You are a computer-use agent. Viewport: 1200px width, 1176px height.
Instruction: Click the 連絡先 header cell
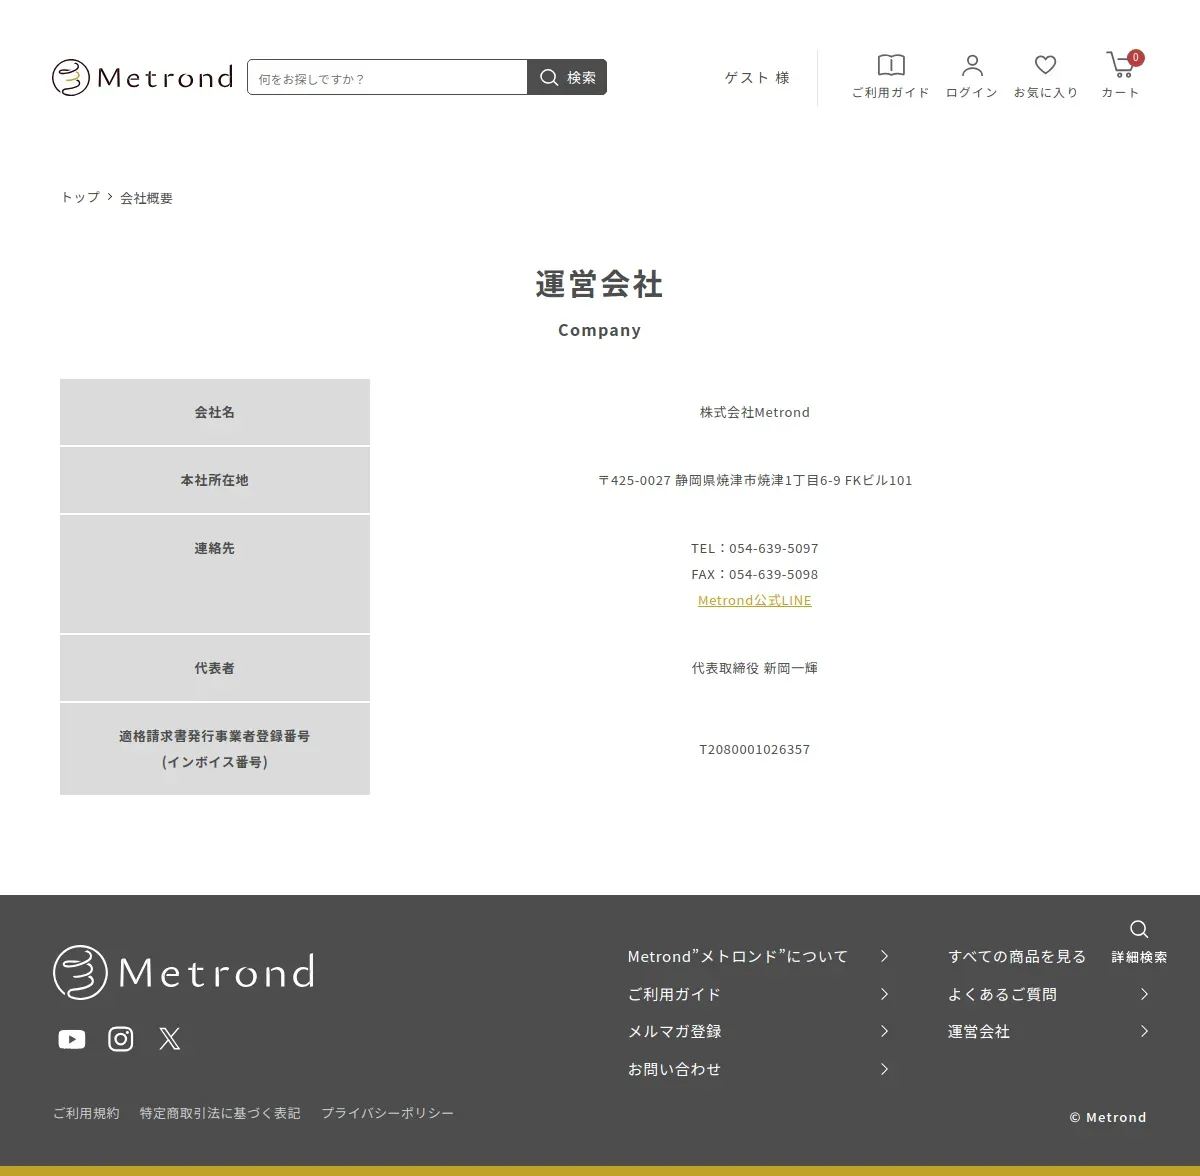tap(215, 574)
